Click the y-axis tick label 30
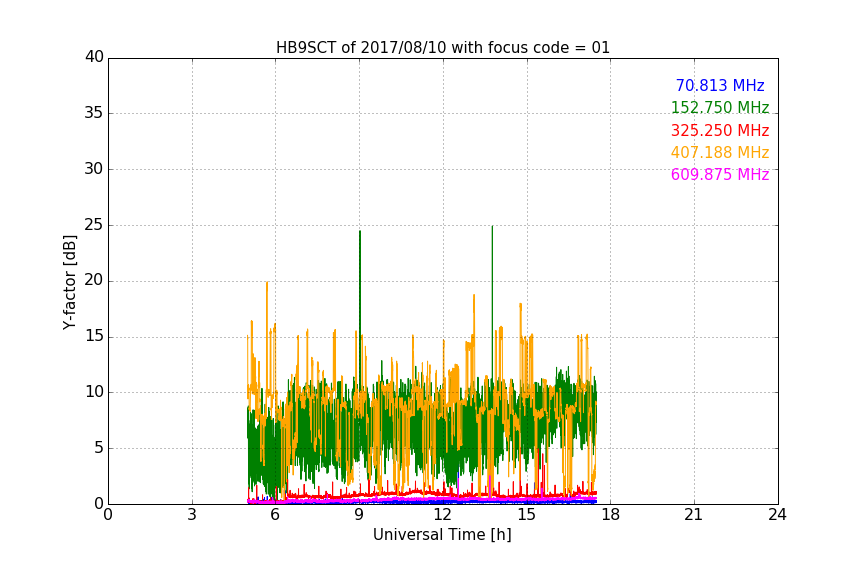 (94, 169)
